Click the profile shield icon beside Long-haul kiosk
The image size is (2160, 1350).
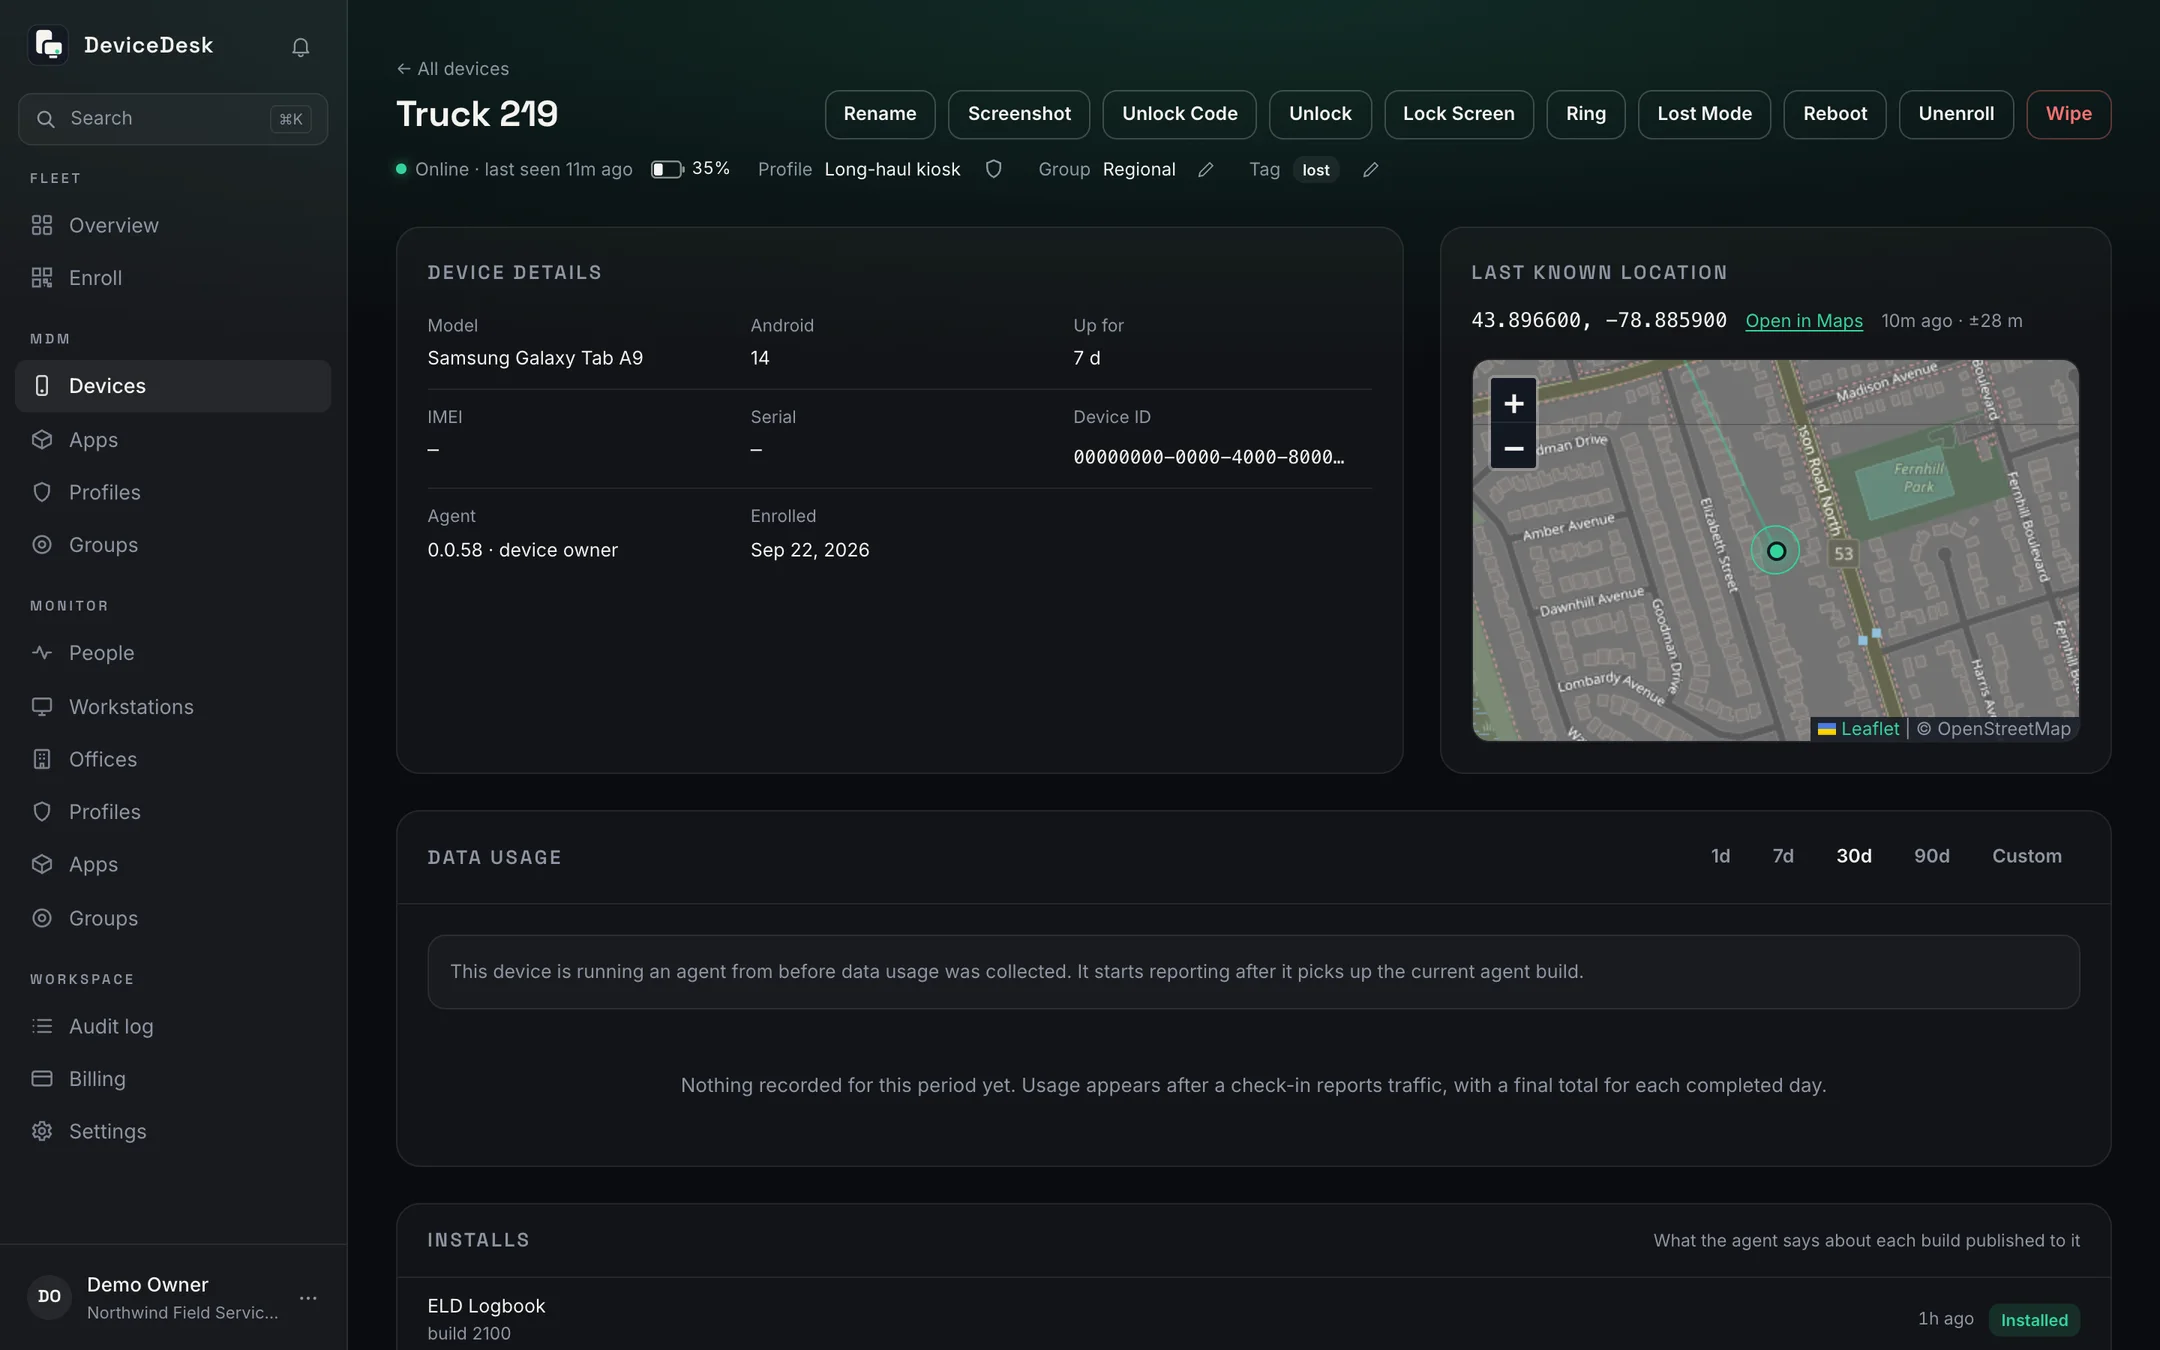(x=993, y=169)
